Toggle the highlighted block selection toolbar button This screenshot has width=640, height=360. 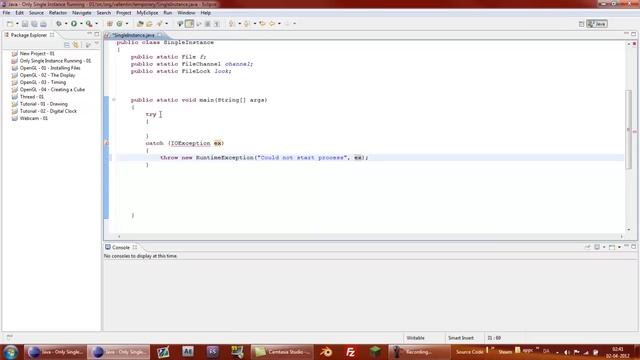(189, 24)
